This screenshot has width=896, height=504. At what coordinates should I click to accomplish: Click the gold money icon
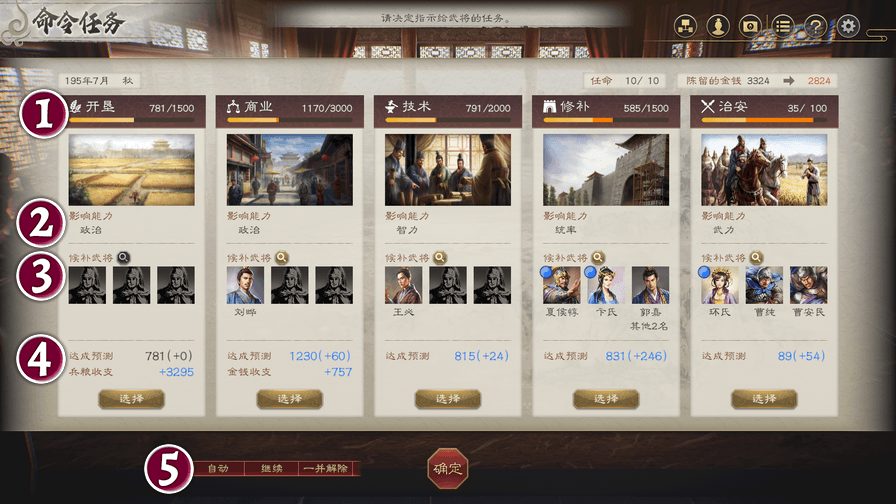[750, 26]
